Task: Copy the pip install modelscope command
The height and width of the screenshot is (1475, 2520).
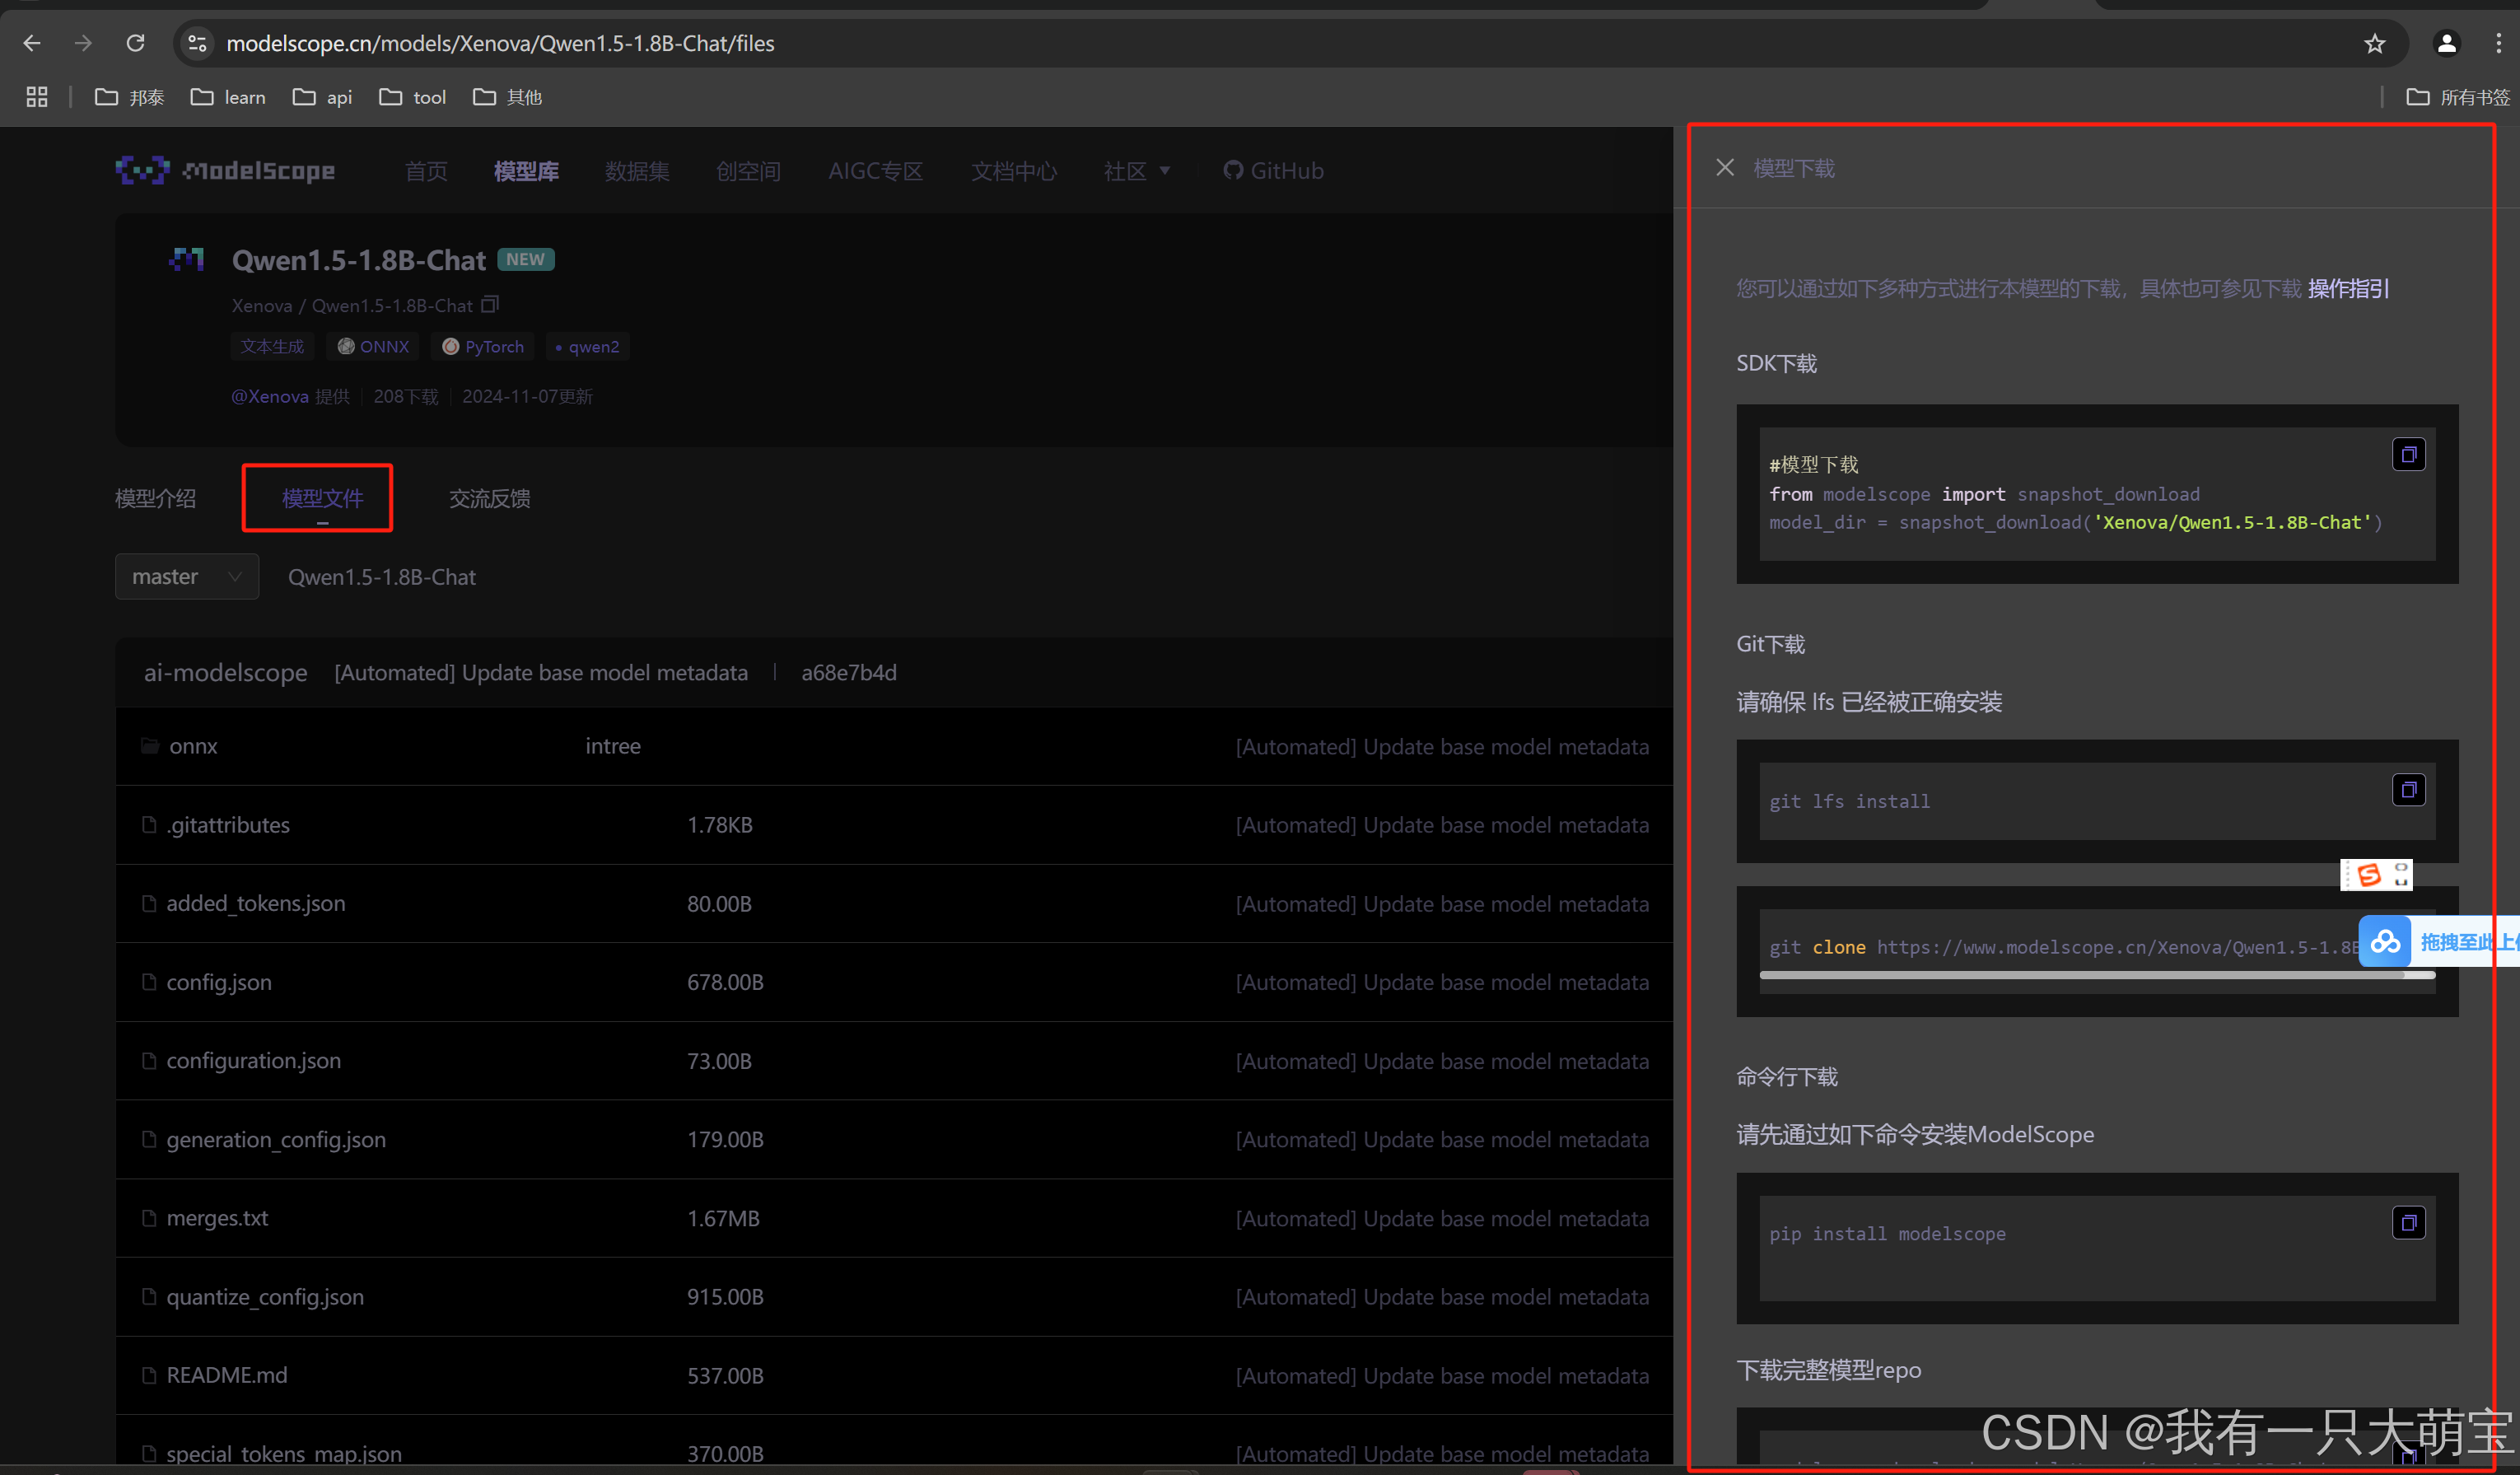Action: [2408, 1222]
